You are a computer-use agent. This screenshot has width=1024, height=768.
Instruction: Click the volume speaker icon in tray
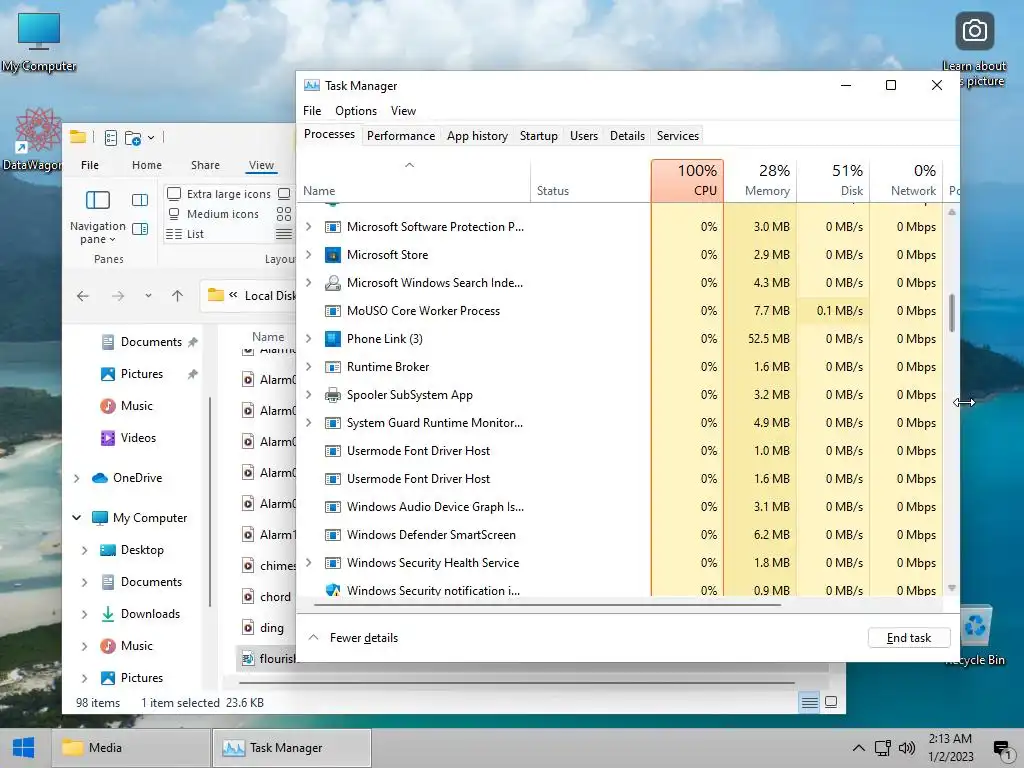pyautogui.click(x=907, y=748)
